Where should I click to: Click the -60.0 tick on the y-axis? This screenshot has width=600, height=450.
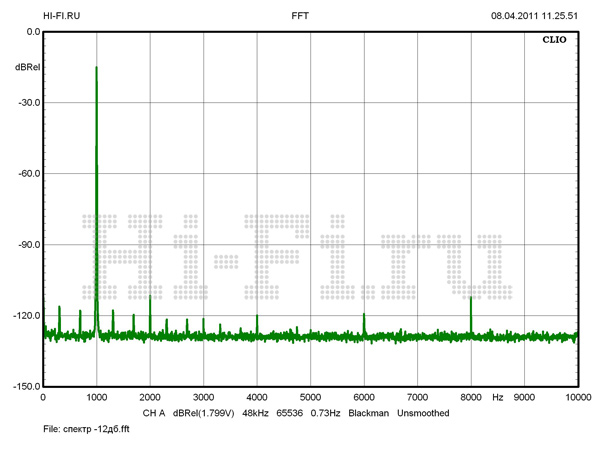pyautogui.click(x=27, y=173)
